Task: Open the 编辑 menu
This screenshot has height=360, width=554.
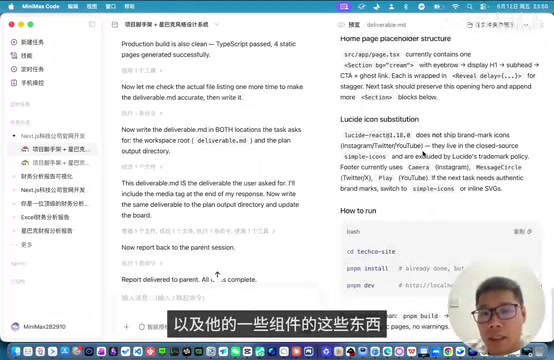Action: point(73,6)
